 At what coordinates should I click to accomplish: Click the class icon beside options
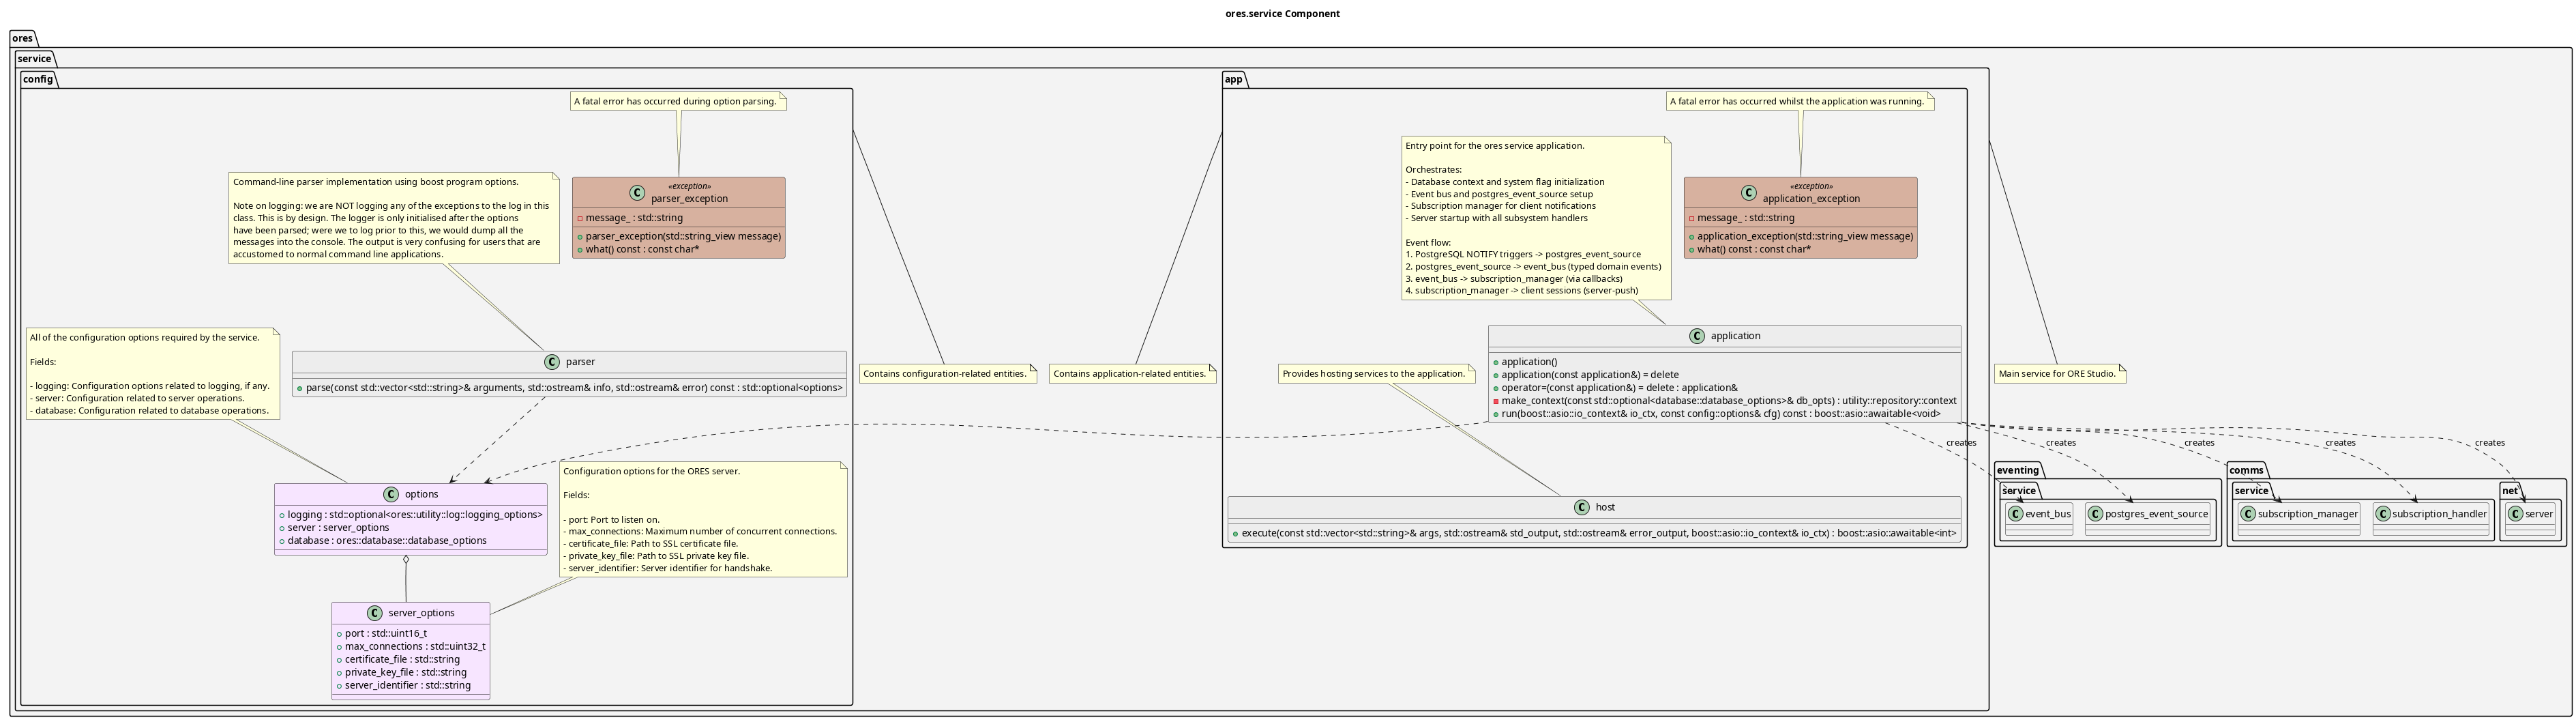click(x=391, y=495)
